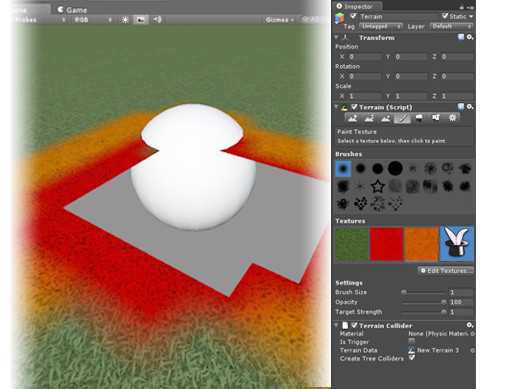The width and height of the screenshot is (516, 389).
Task: Open the Terrain Collider gear menu
Action: [x=470, y=325]
